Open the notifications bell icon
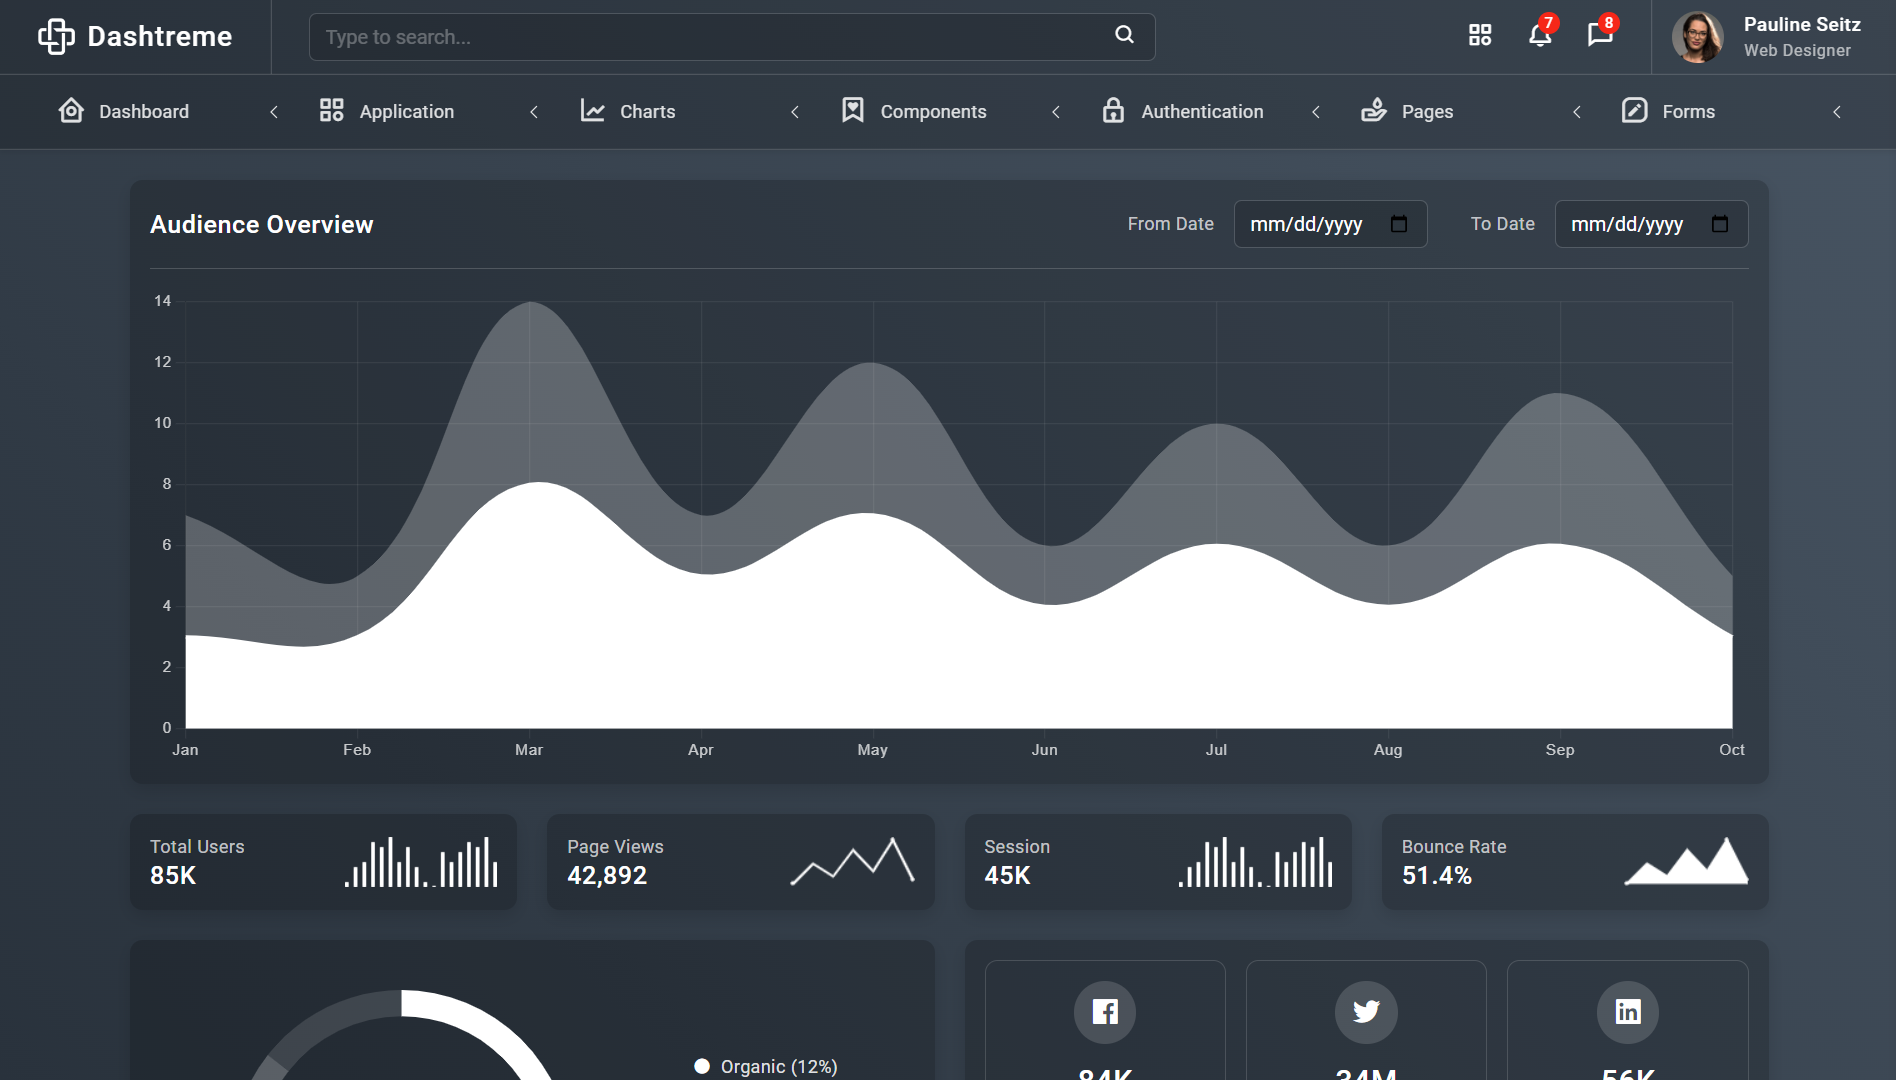 [x=1540, y=36]
